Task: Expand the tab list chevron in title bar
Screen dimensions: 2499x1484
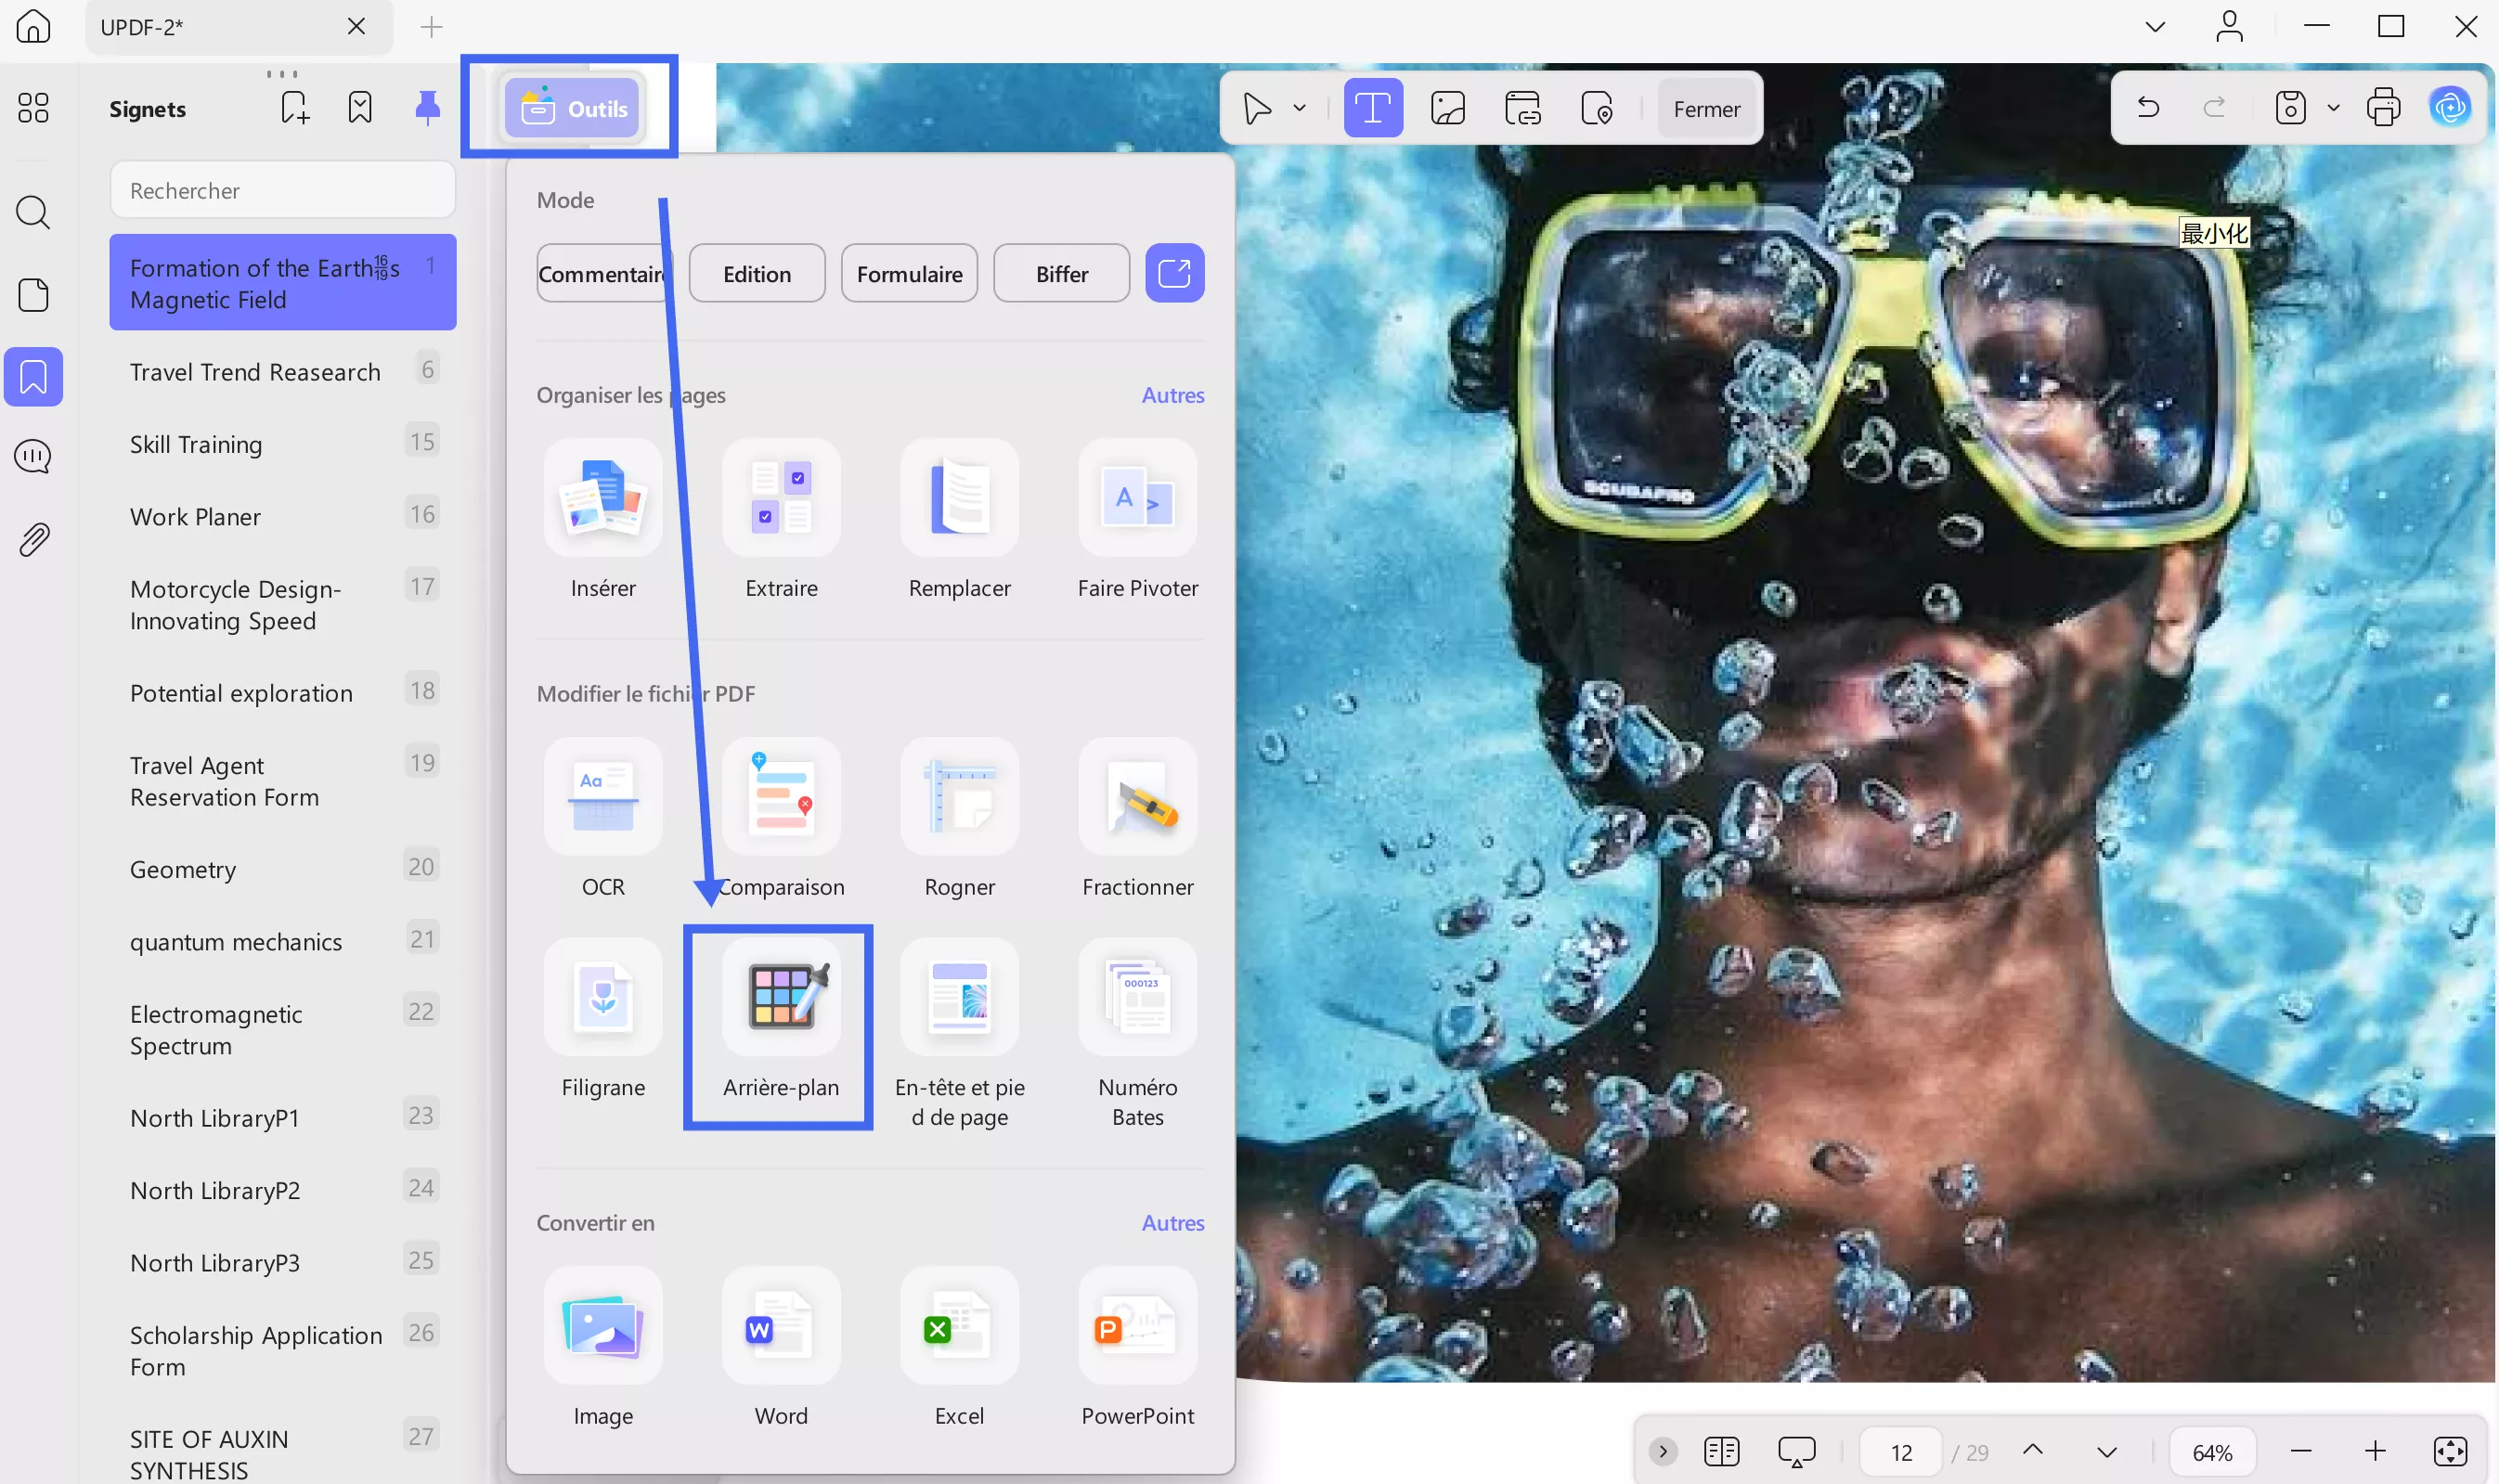Action: point(2155,26)
